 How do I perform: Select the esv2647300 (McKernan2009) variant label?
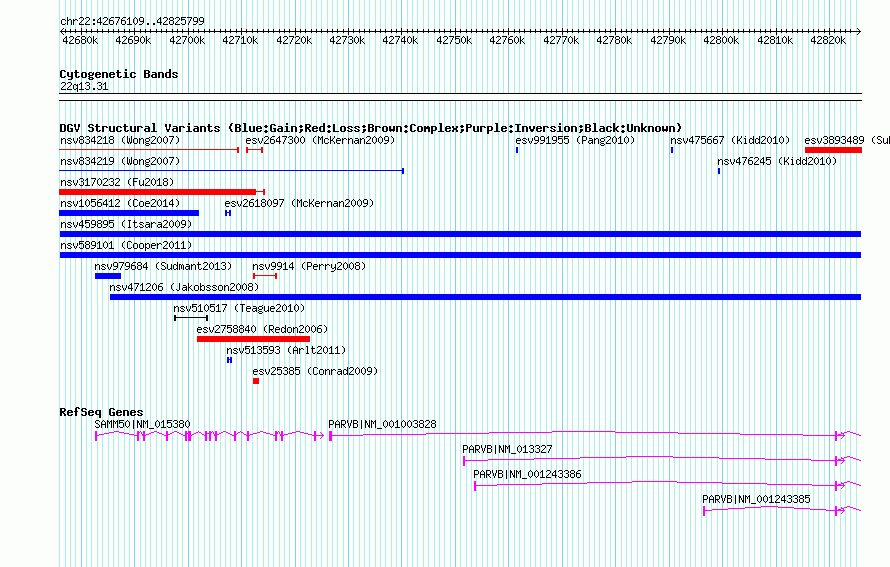[x=320, y=140]
